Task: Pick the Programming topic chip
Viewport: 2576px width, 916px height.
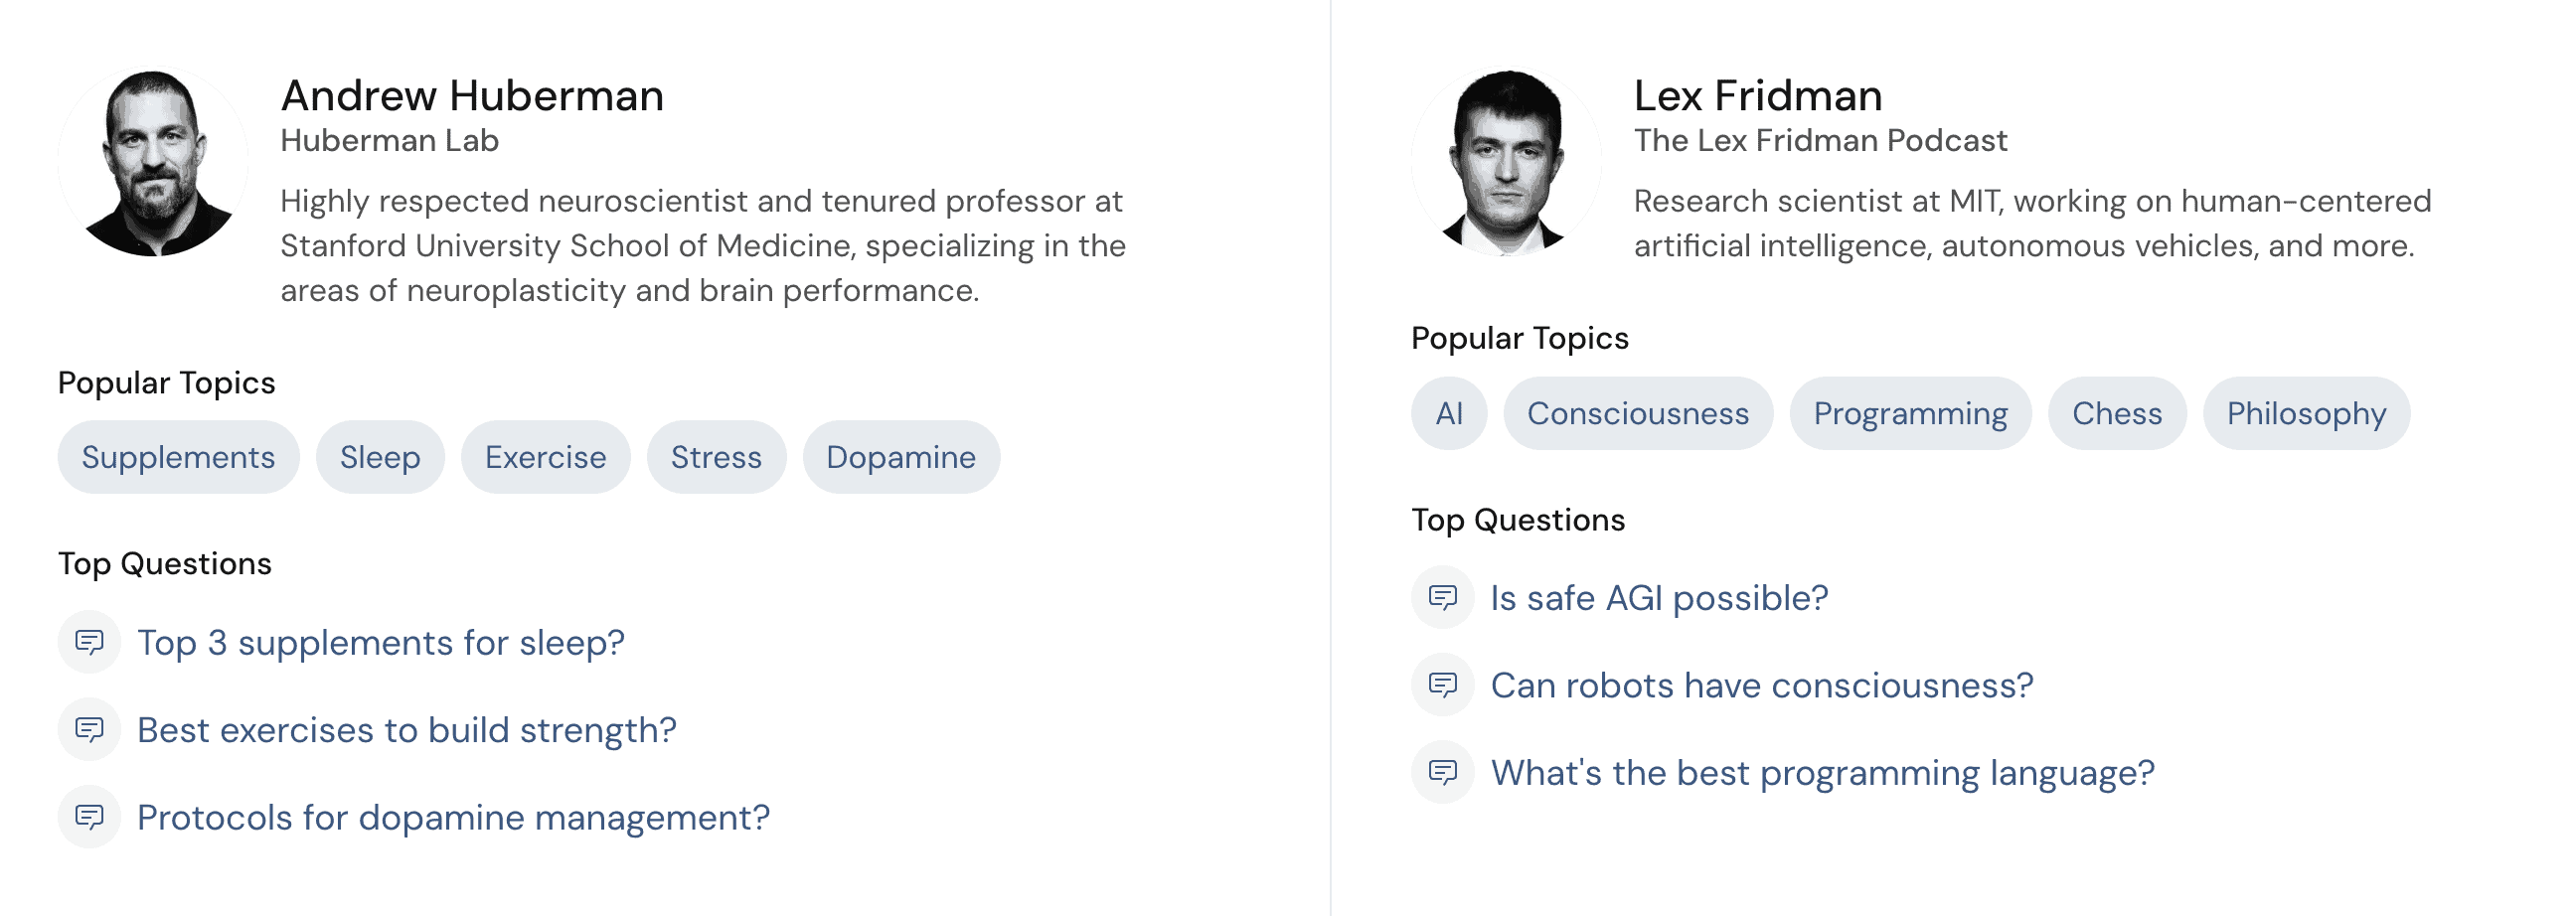Action: coord(1910,413)
